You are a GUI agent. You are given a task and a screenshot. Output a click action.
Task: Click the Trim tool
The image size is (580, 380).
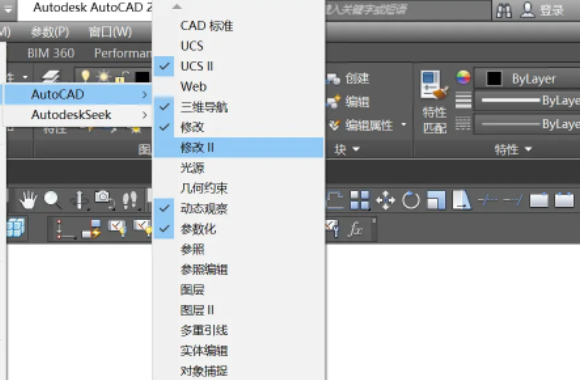488,200
